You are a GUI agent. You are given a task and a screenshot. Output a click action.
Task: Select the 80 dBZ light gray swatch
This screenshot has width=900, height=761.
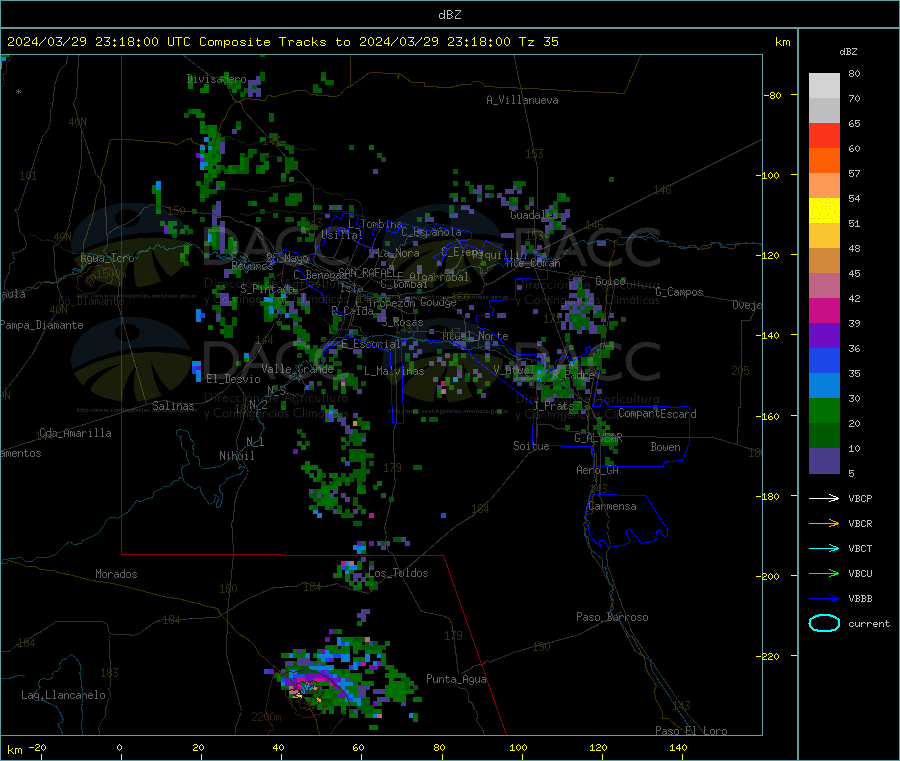[x=824, y=86]
